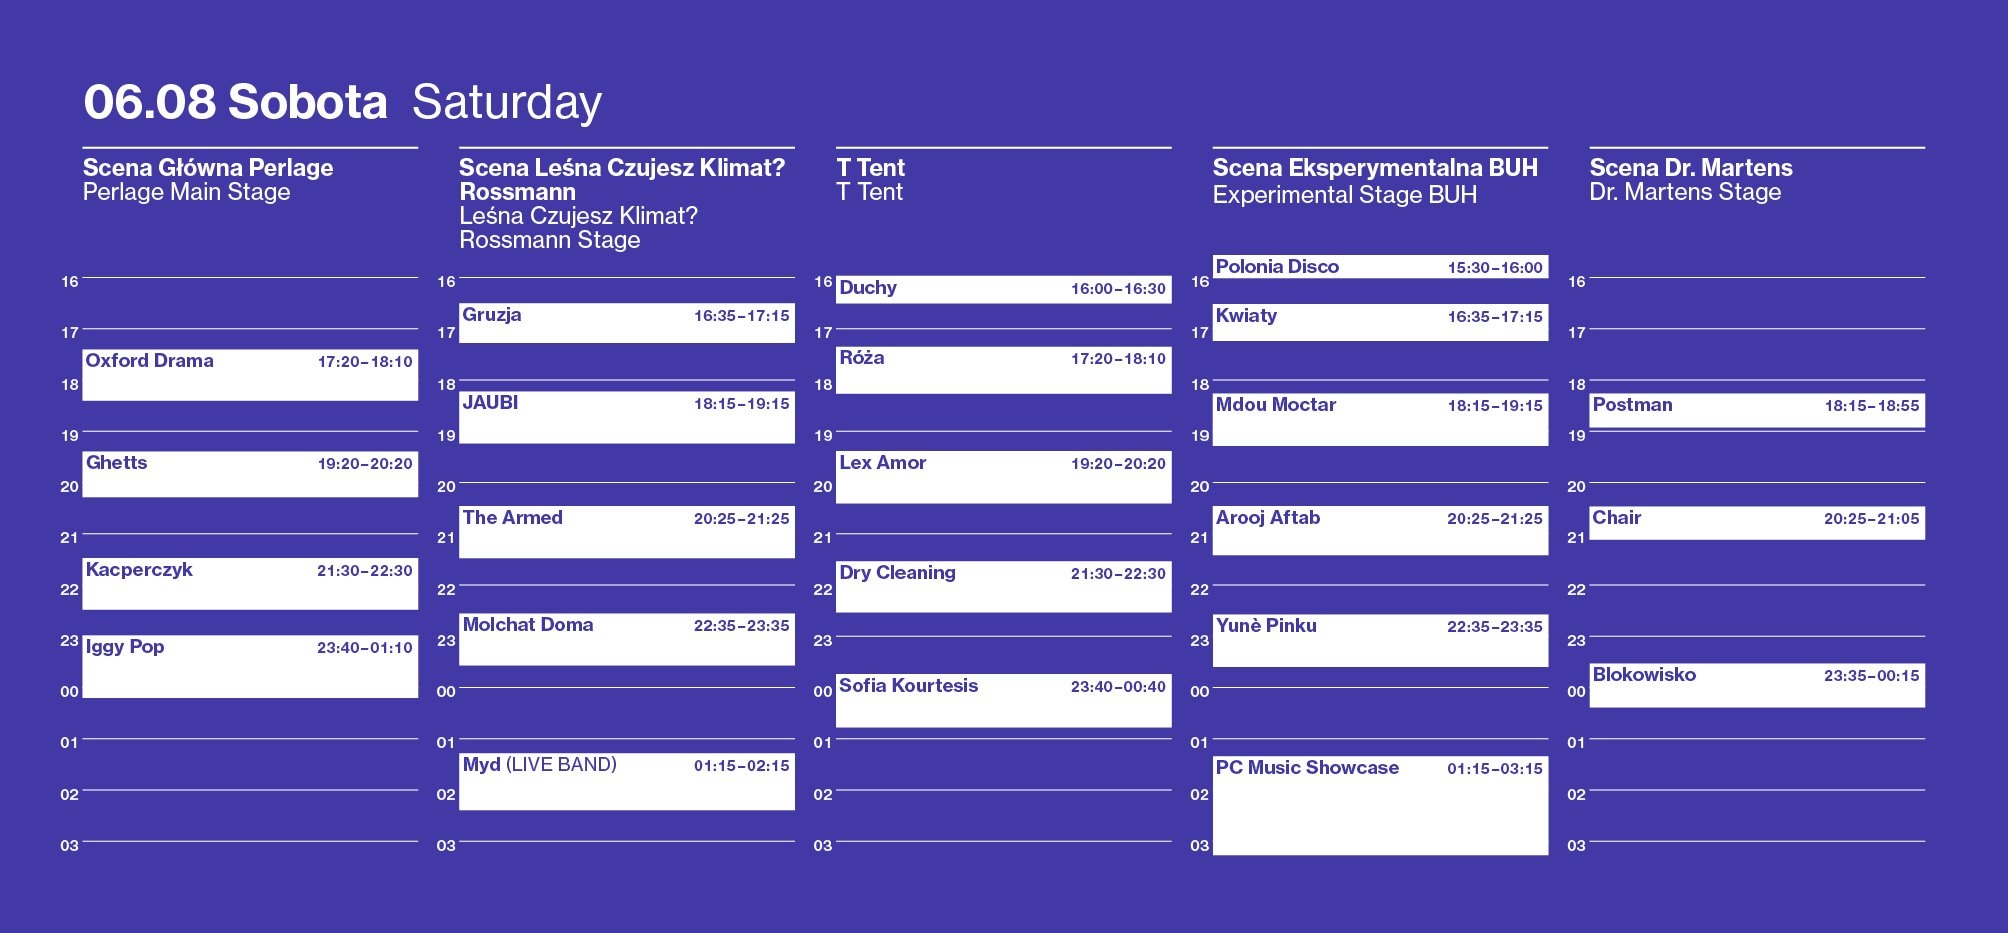The height and width of the screenshot is (933, 2008).
Task: Open the Mdou Moctar performance entry
Action: pos(1381,419)
